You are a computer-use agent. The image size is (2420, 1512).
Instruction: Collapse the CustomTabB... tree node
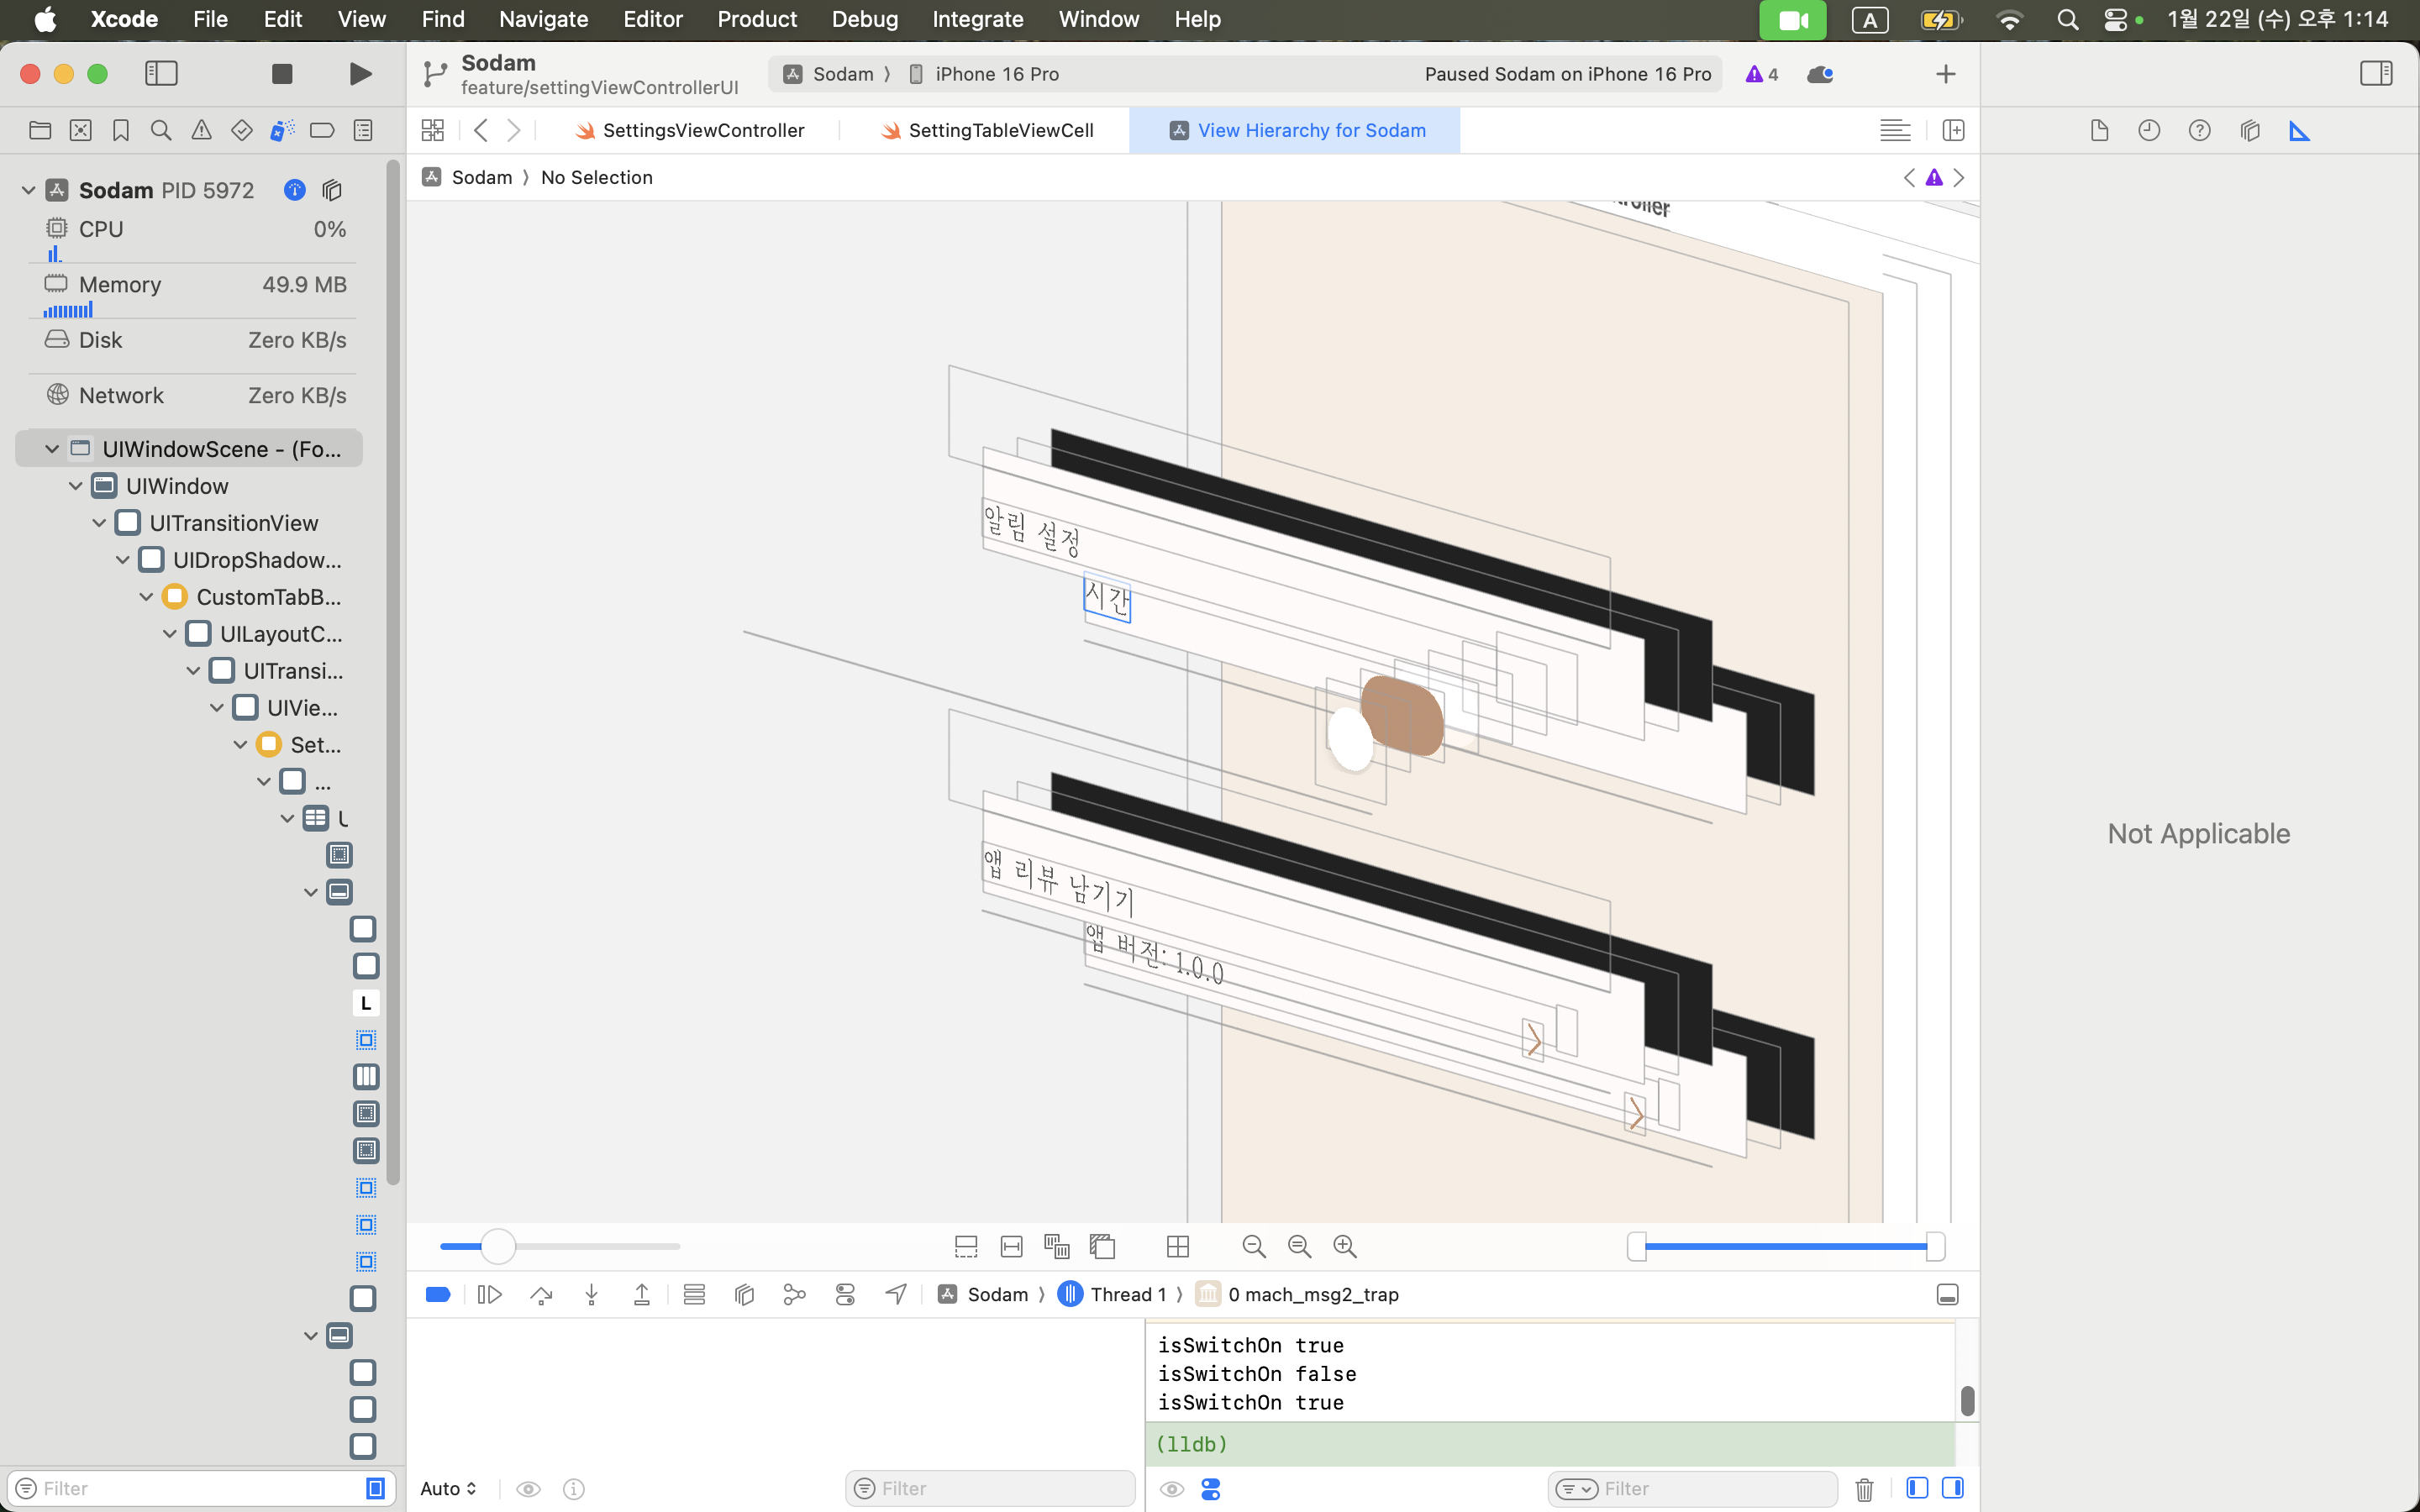pos(146,597)
